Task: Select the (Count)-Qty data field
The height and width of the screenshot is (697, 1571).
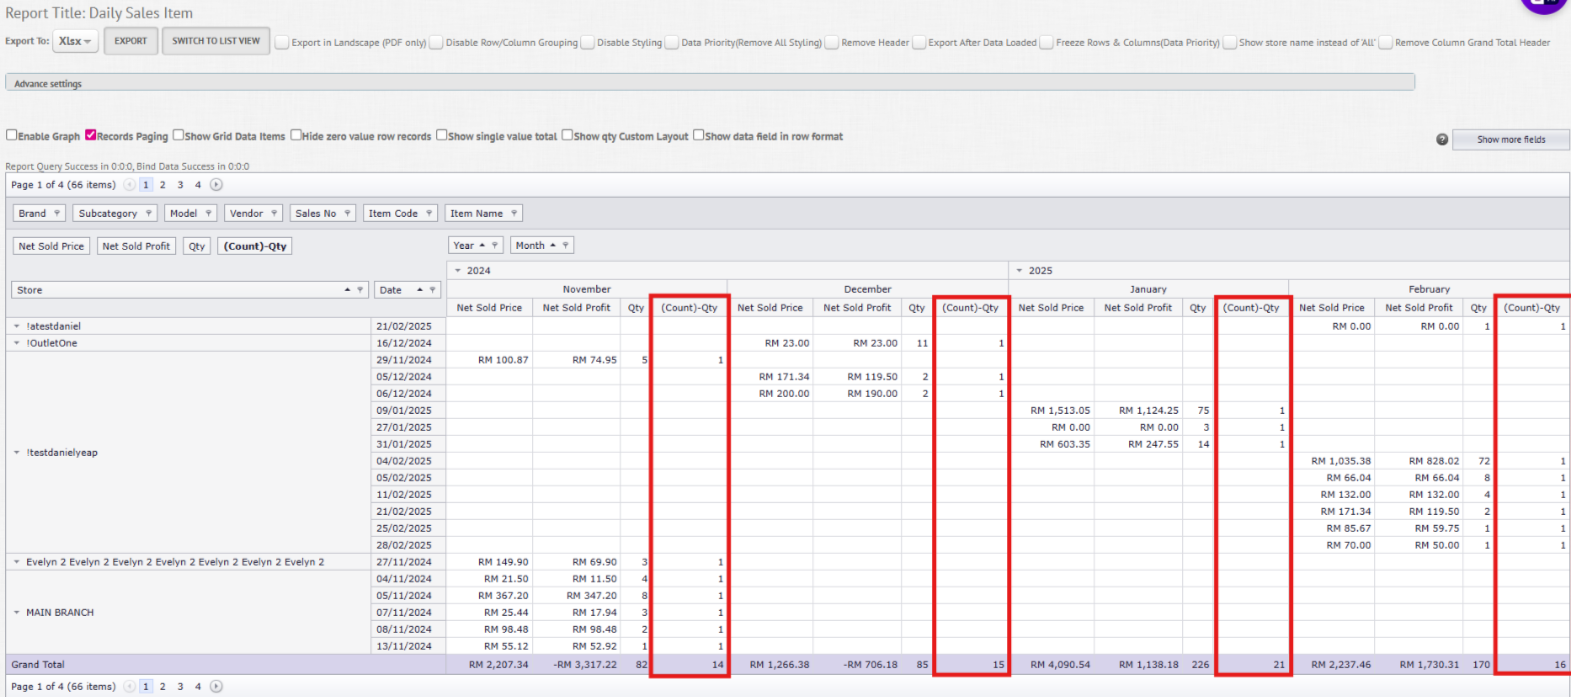Action: (255, 246)
